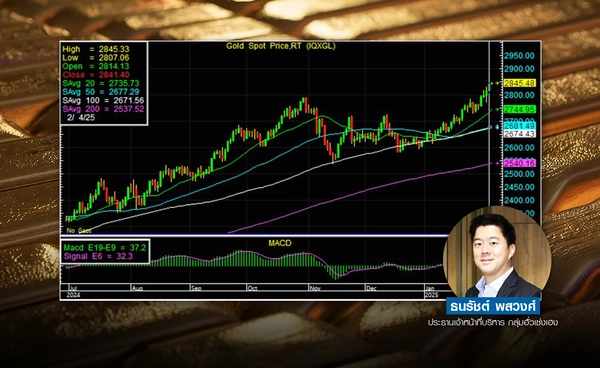Viewport: 600px width, 368px height.
Task: Click the MACD panel title
Action: click(x=280, y=243)
